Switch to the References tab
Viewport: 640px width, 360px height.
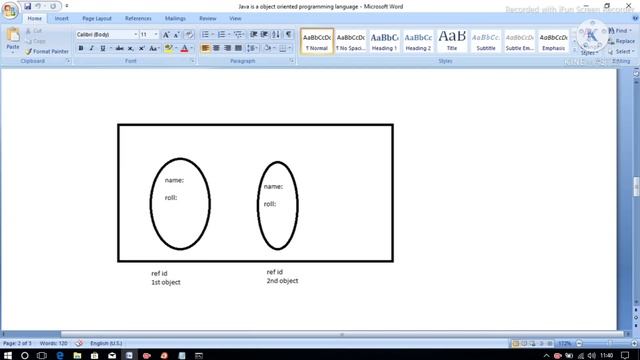click(x=138, y=18)
